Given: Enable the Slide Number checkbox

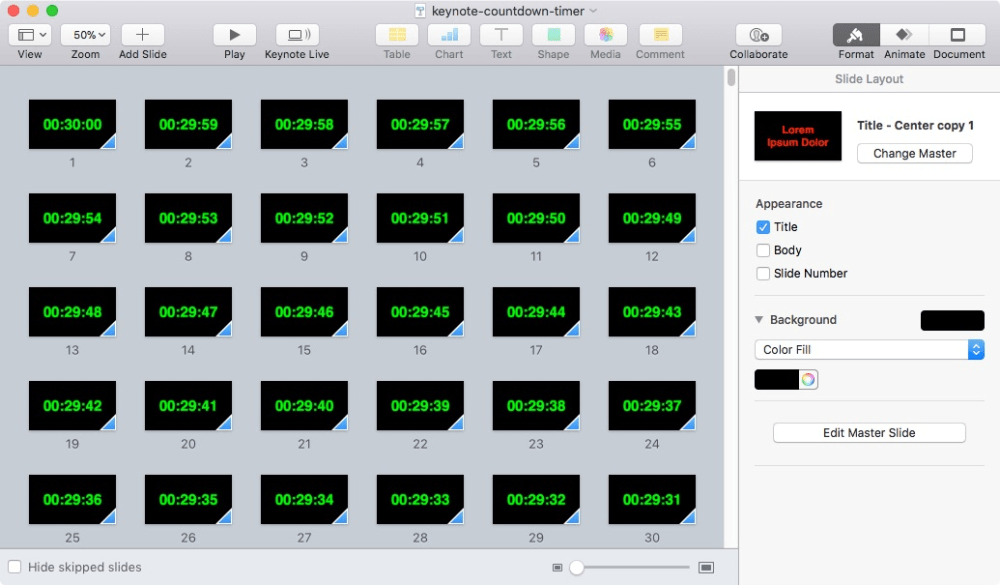Looking at the screenshot, I should pos(763,274).
